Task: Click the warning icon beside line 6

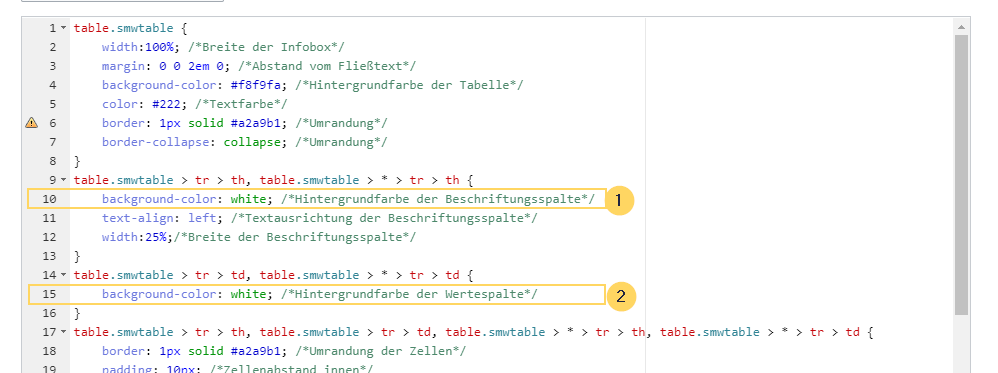Action: [31, 123]
